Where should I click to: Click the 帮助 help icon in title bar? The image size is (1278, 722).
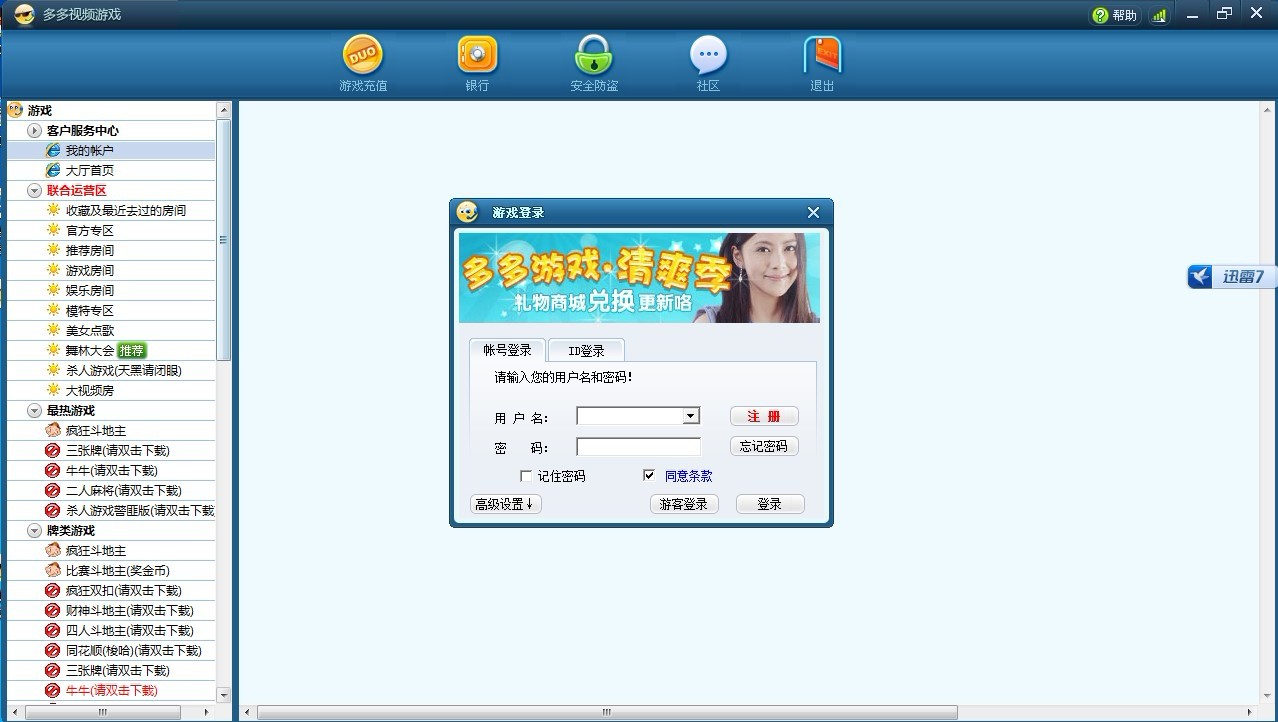point(1101,15)
